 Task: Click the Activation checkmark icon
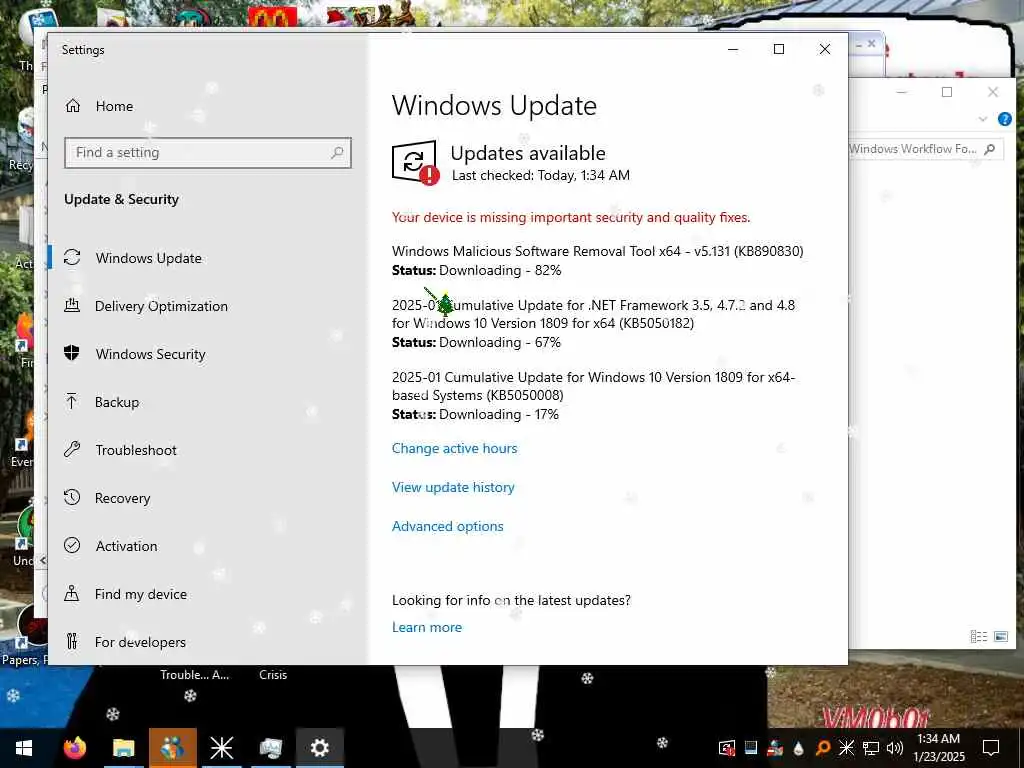coord(72,545)
